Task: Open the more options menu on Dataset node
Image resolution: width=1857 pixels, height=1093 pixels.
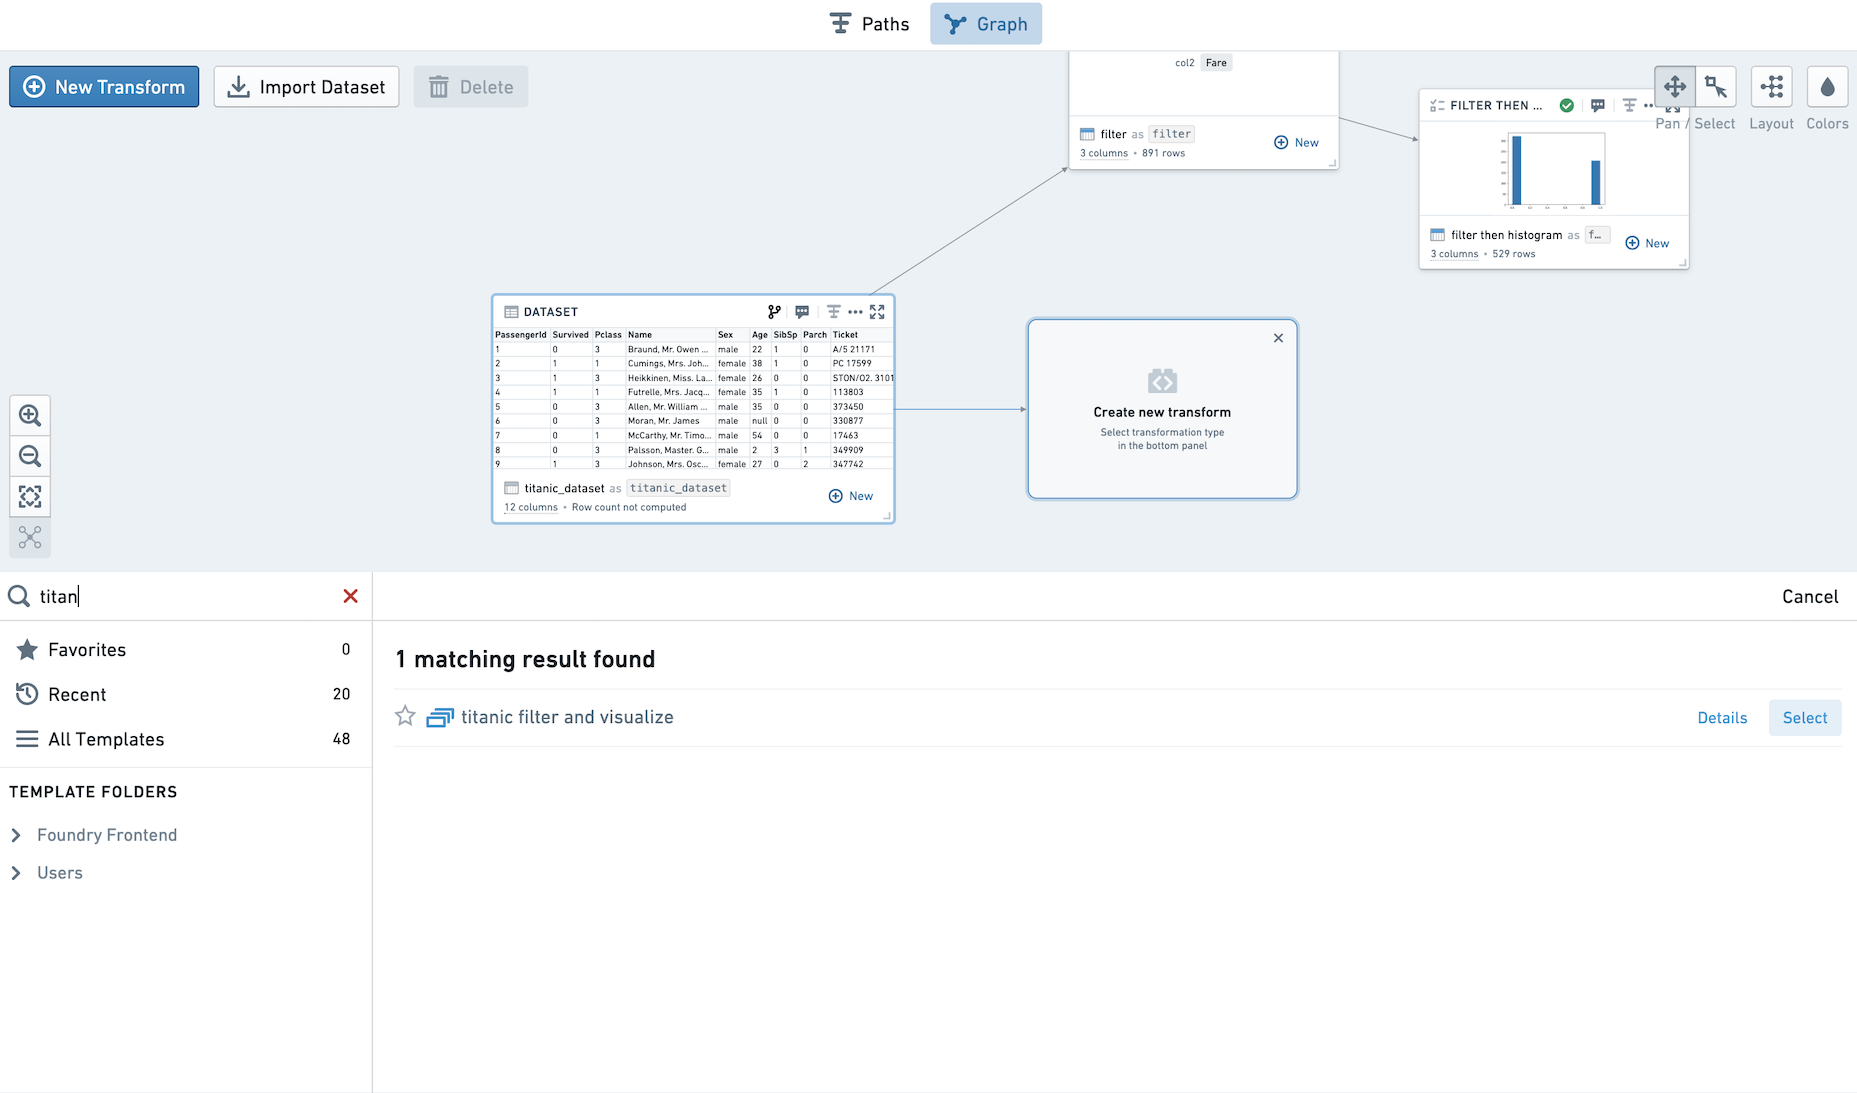Action: coord(855,312)
